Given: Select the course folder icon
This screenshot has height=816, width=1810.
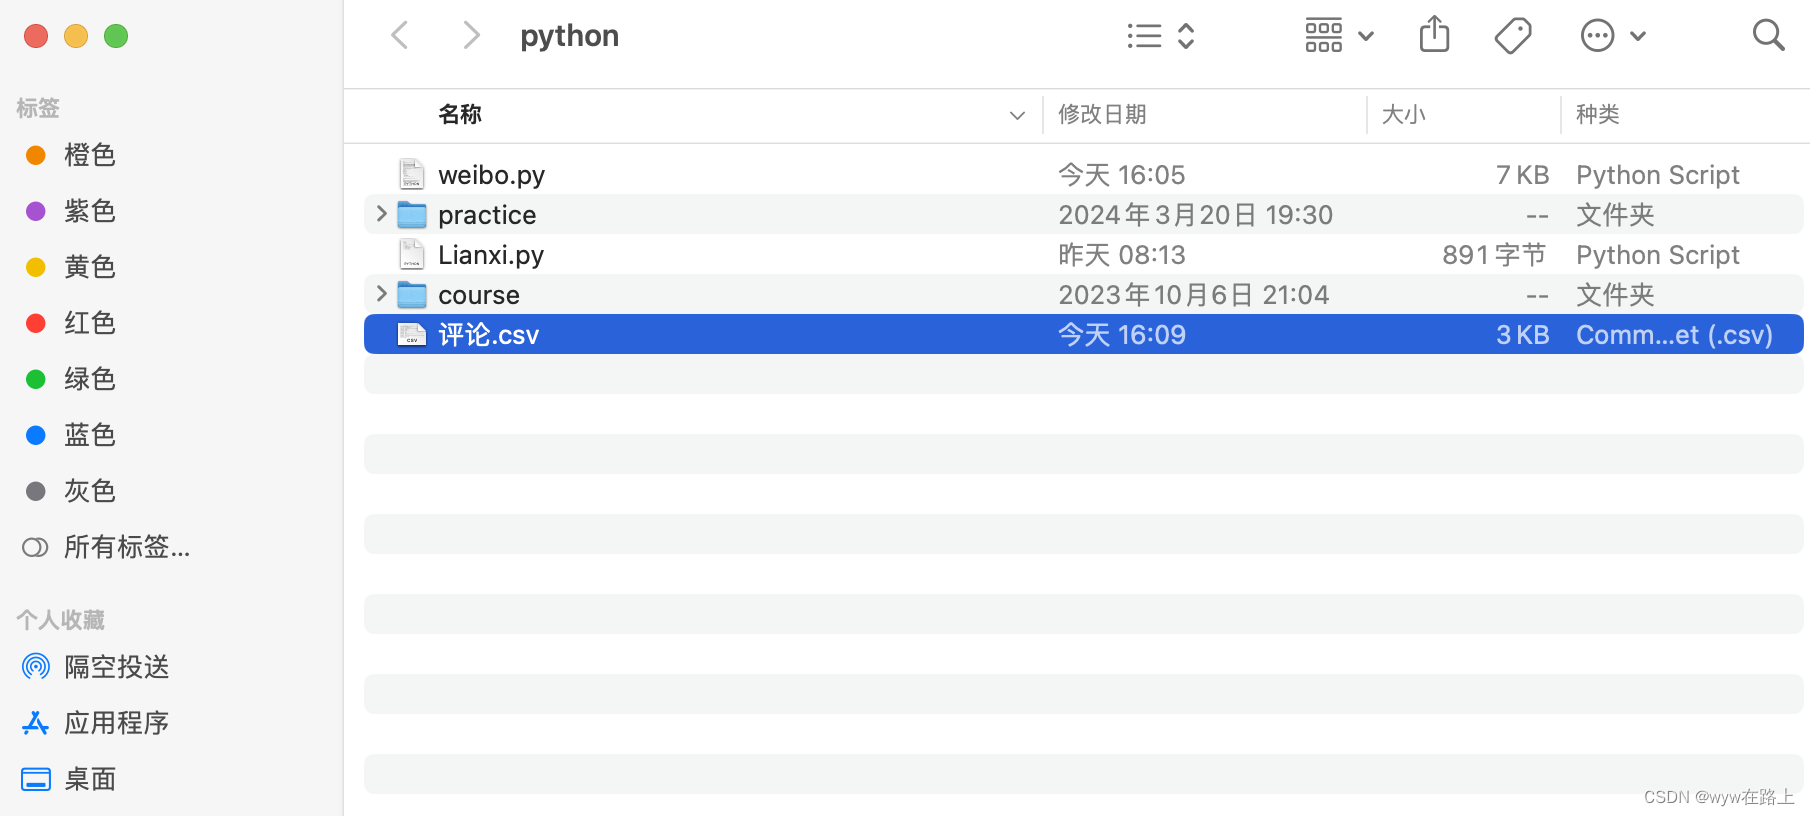Looking at the screenshot, I should point(412,294).
